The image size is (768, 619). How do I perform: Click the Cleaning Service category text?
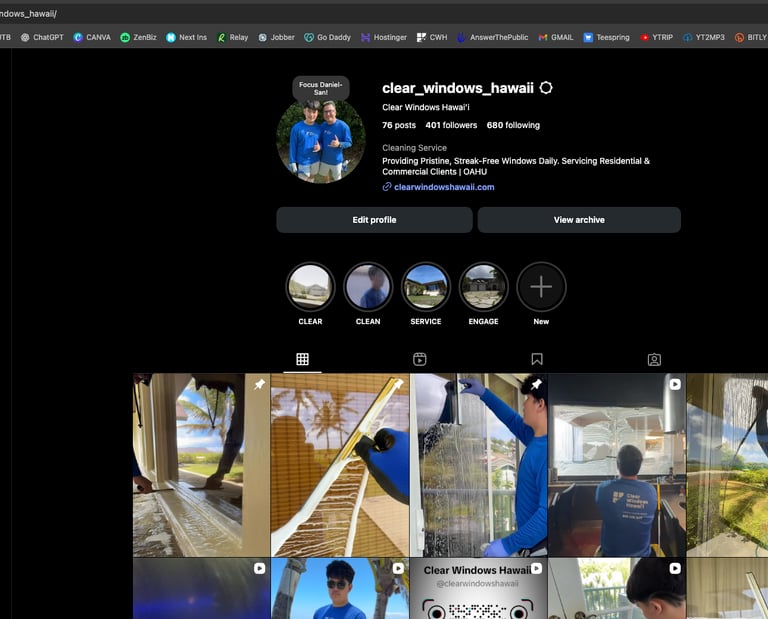point(414,148)
